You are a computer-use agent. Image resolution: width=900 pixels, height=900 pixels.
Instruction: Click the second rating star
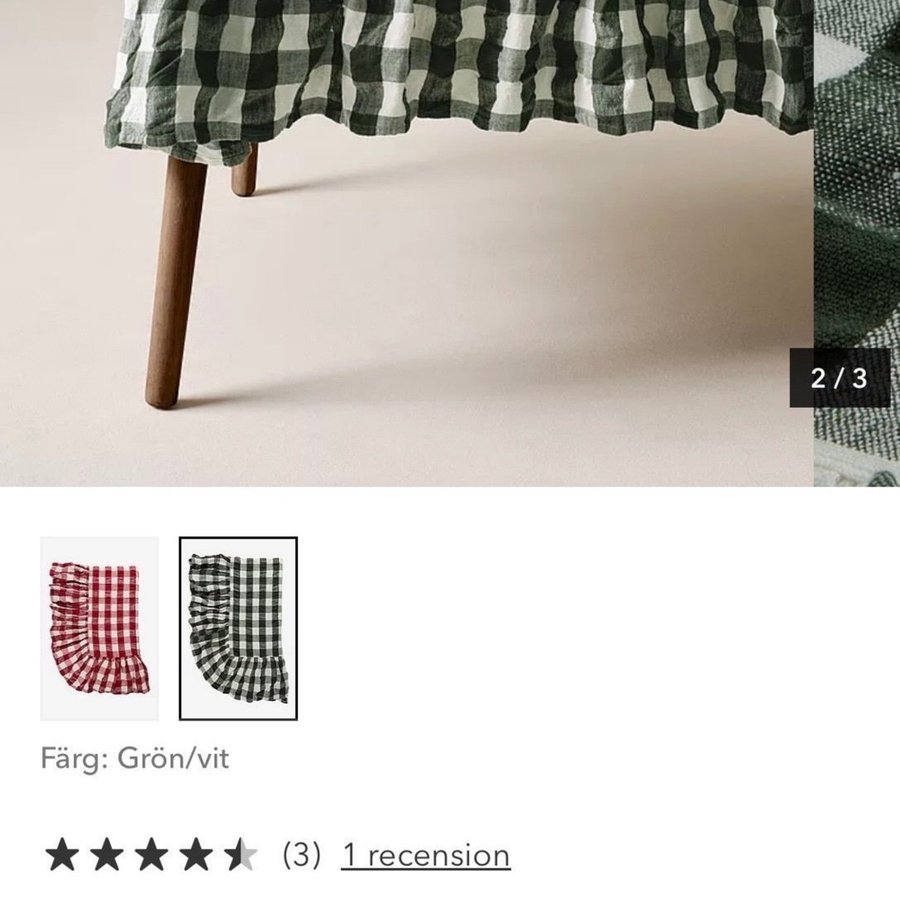pos(107,855)
